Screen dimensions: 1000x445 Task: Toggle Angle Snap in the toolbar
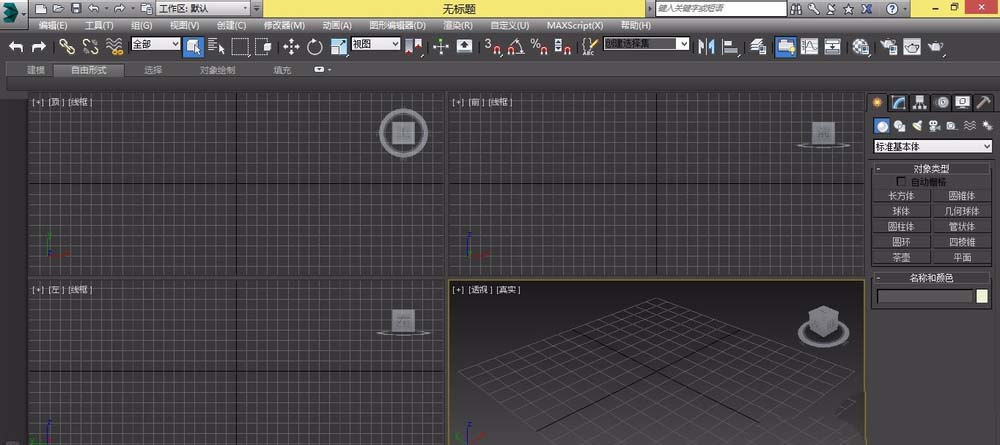point(515,46)
